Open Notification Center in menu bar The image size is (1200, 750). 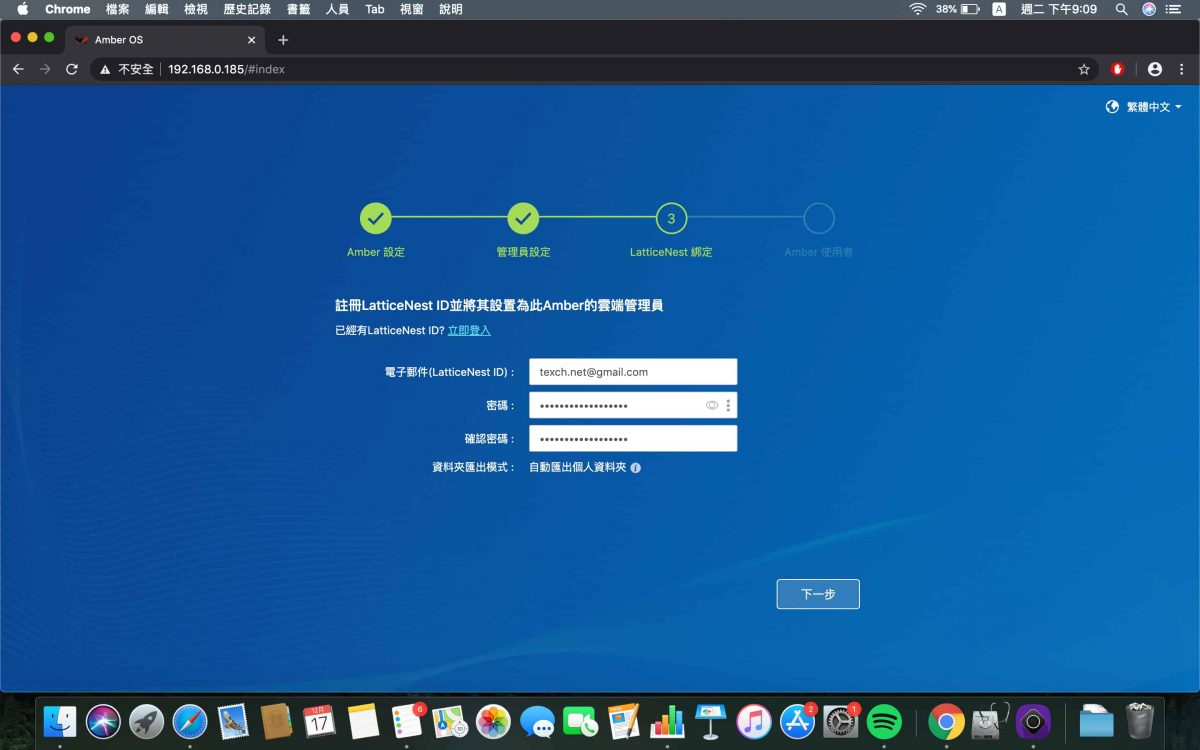(1174, 9)
